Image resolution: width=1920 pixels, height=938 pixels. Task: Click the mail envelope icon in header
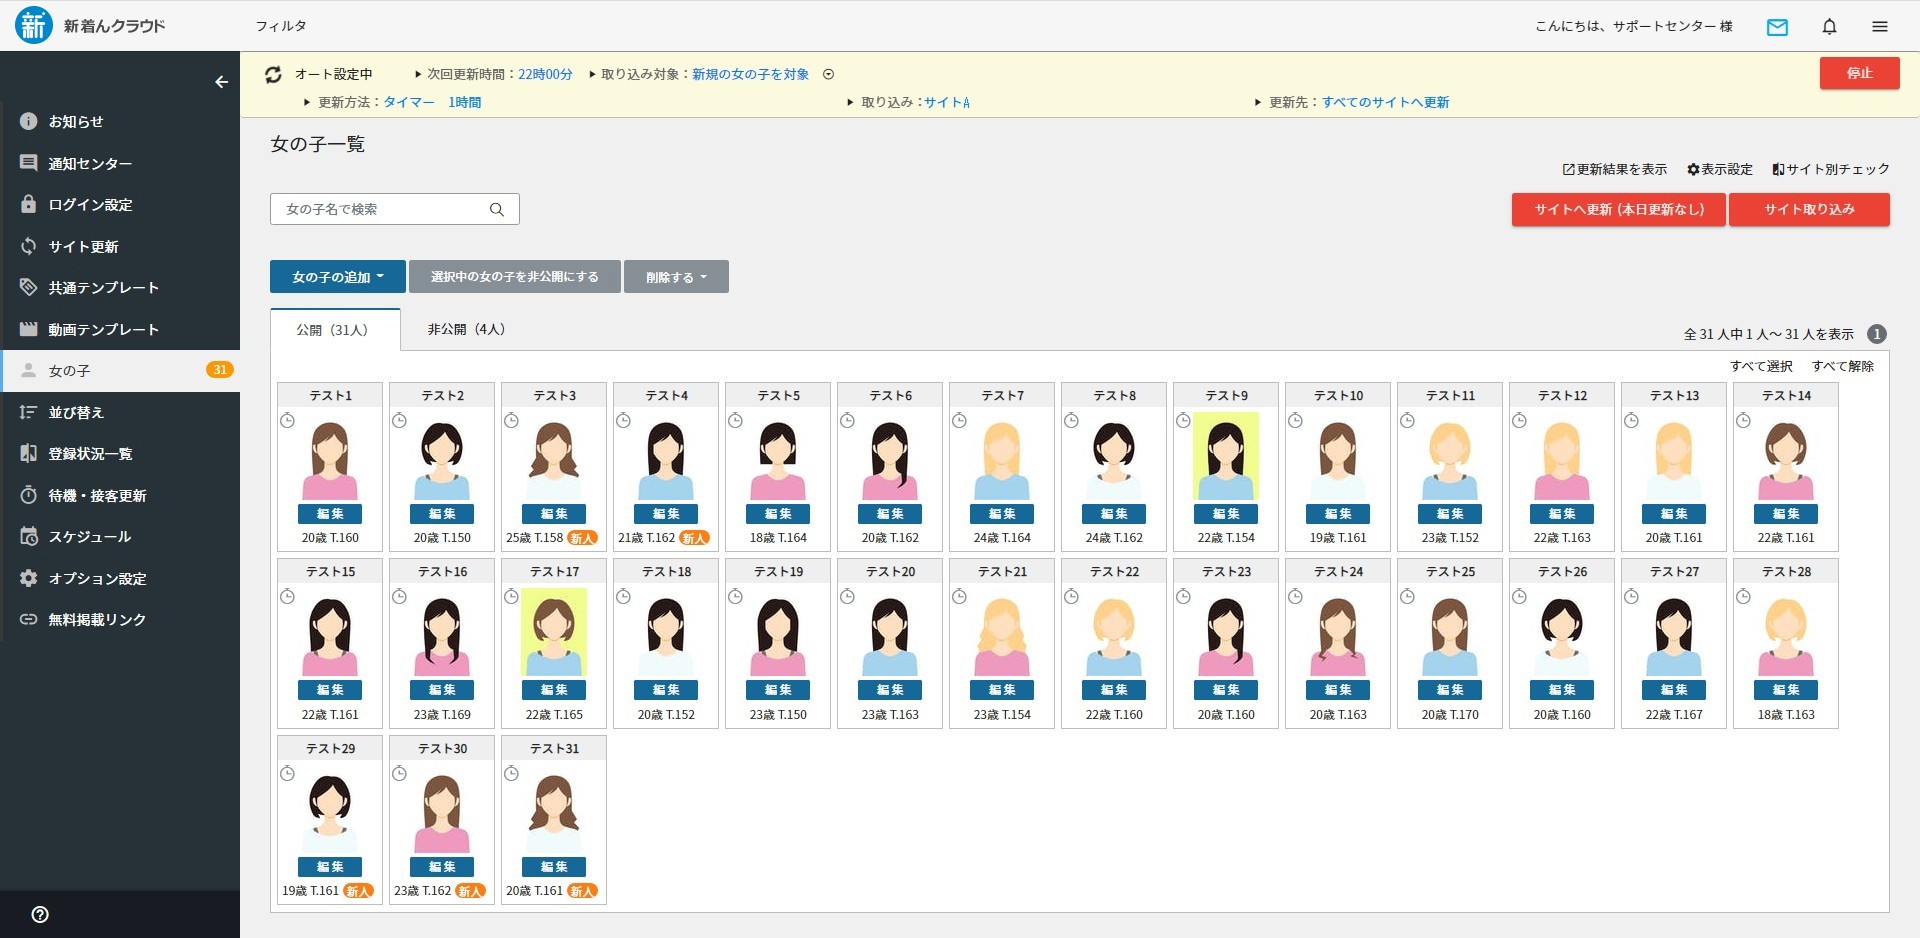click(x=1777, y=27)
